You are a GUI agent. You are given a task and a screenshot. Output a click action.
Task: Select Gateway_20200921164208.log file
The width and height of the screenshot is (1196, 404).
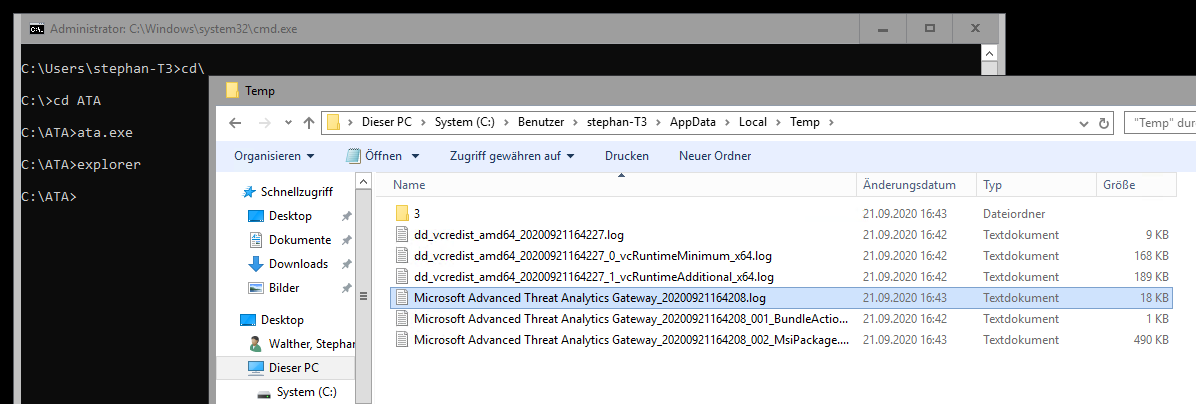pyautogui.click(x=781, y=297)
